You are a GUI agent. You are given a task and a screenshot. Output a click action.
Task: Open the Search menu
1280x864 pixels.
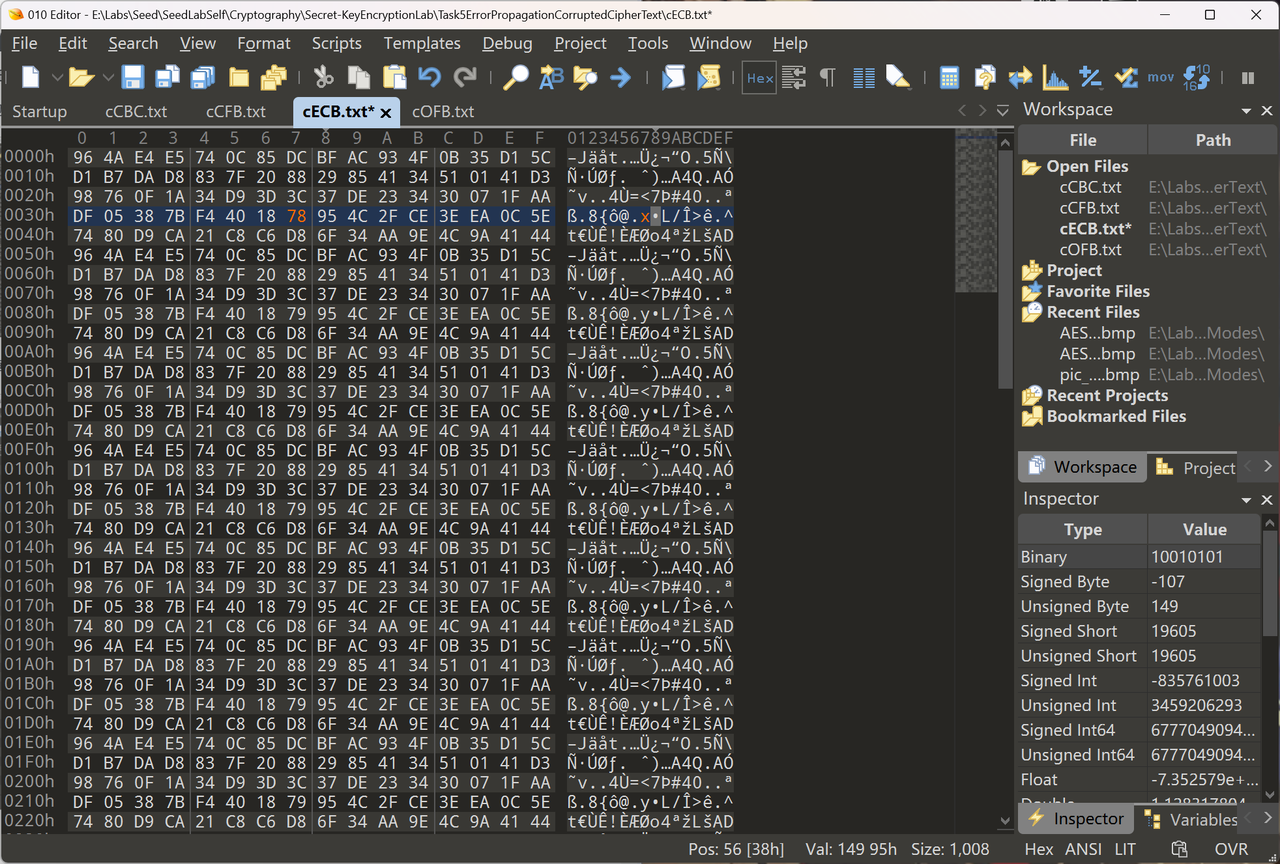[x=133, y=43]
